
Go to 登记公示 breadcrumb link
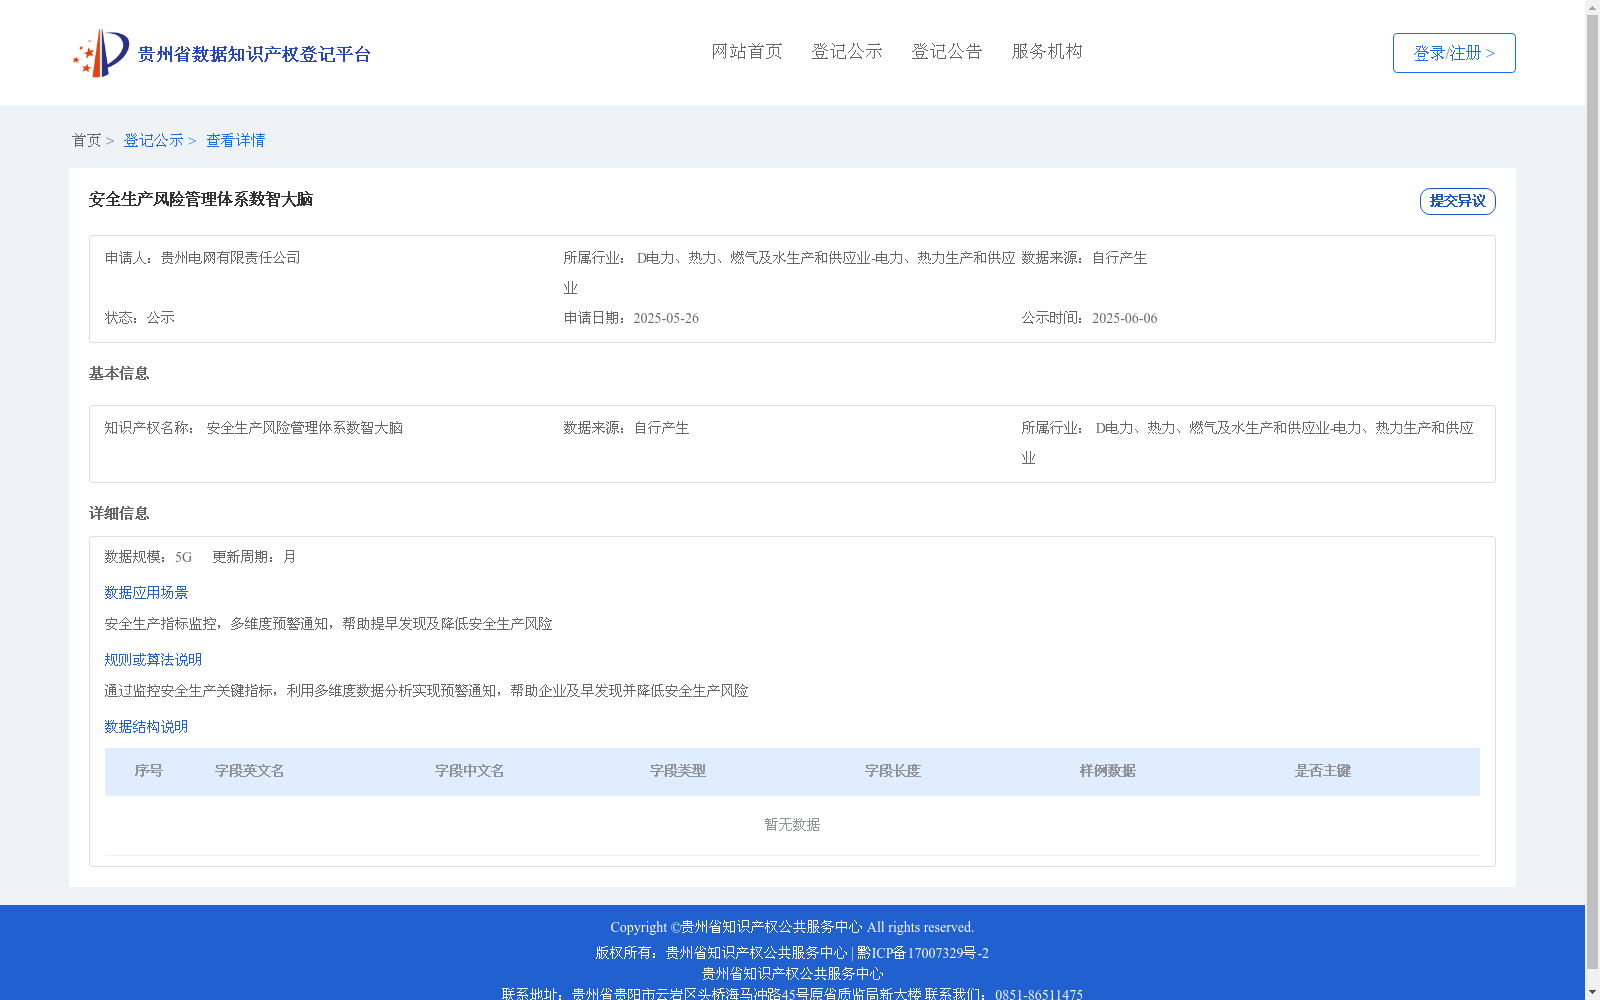[153, 140]
